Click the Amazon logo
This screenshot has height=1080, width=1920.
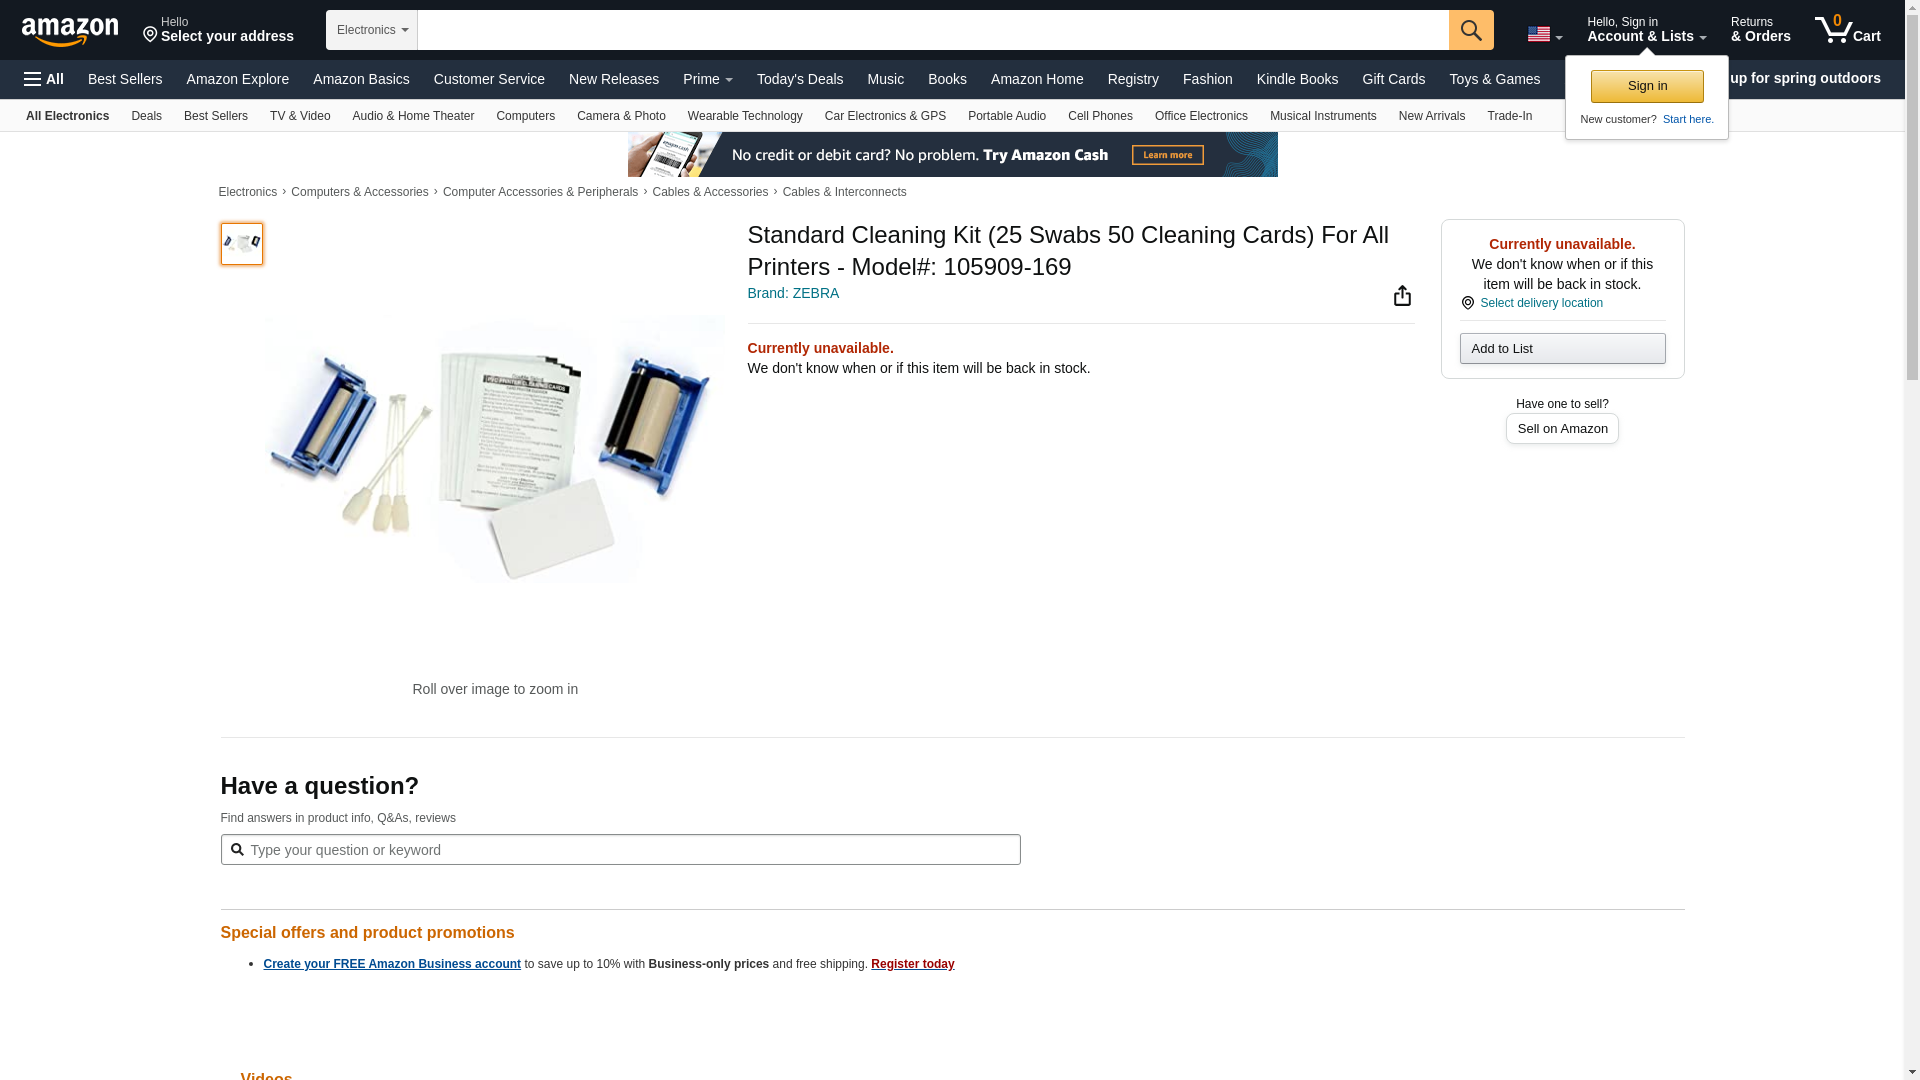coord(70,31)
